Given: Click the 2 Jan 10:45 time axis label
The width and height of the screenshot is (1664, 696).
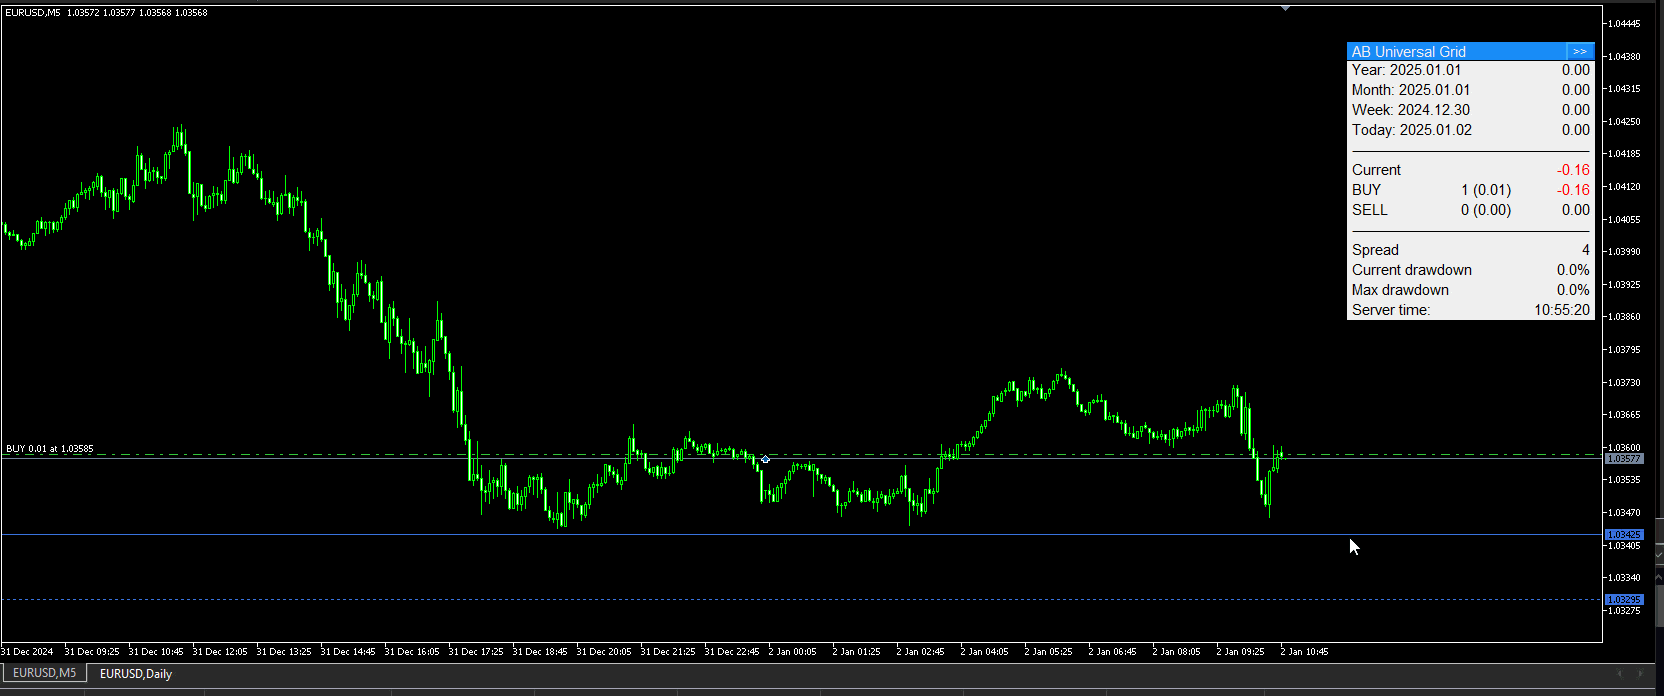Looking at the screenshot, I should 1304,652.
